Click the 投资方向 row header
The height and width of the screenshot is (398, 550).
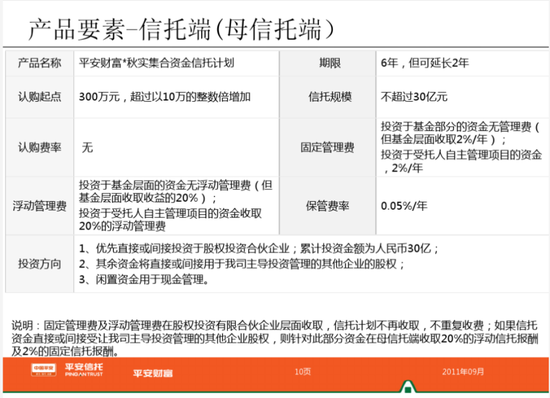click(x=40, y=264)
